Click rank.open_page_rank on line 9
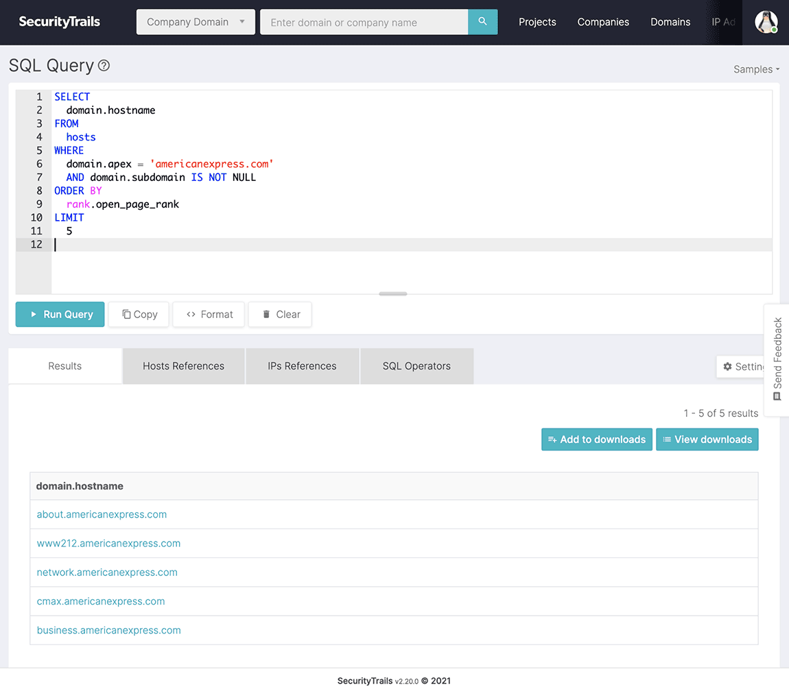Image resolution: width=789 pixels, height=689 pixels. (122, 204)
